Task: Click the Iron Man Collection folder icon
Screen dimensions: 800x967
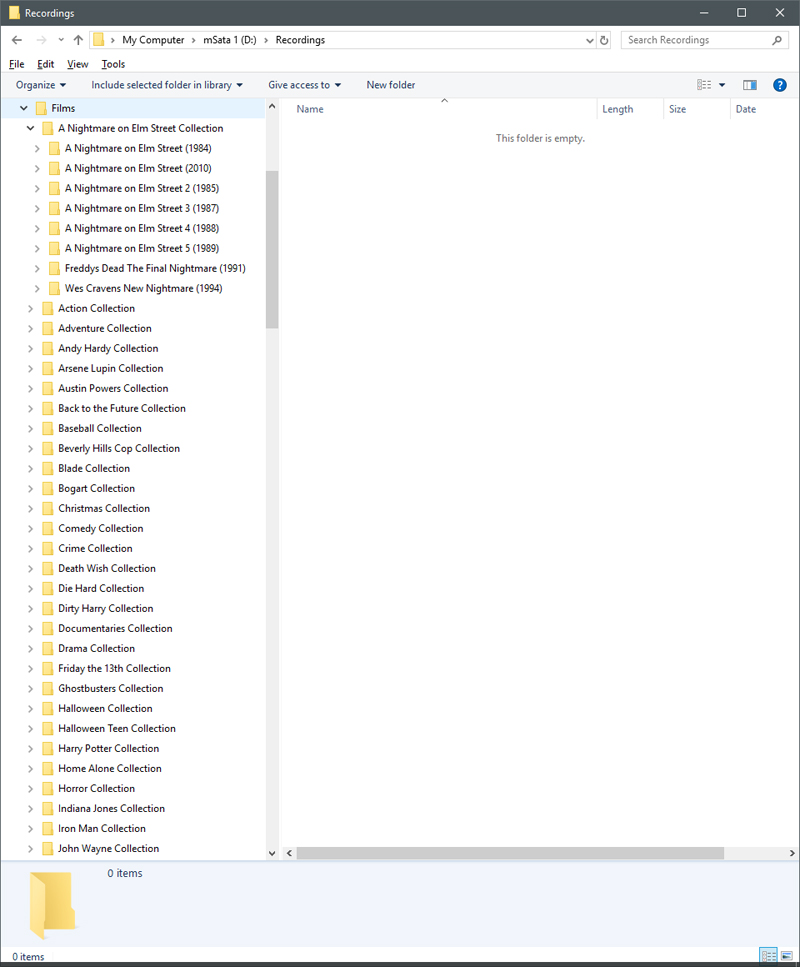Action: pyautogui.click(x=47, y=829)
